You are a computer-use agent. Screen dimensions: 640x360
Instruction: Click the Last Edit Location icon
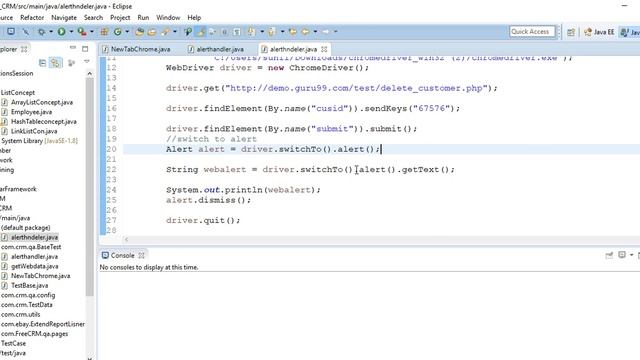coord(293,31)
